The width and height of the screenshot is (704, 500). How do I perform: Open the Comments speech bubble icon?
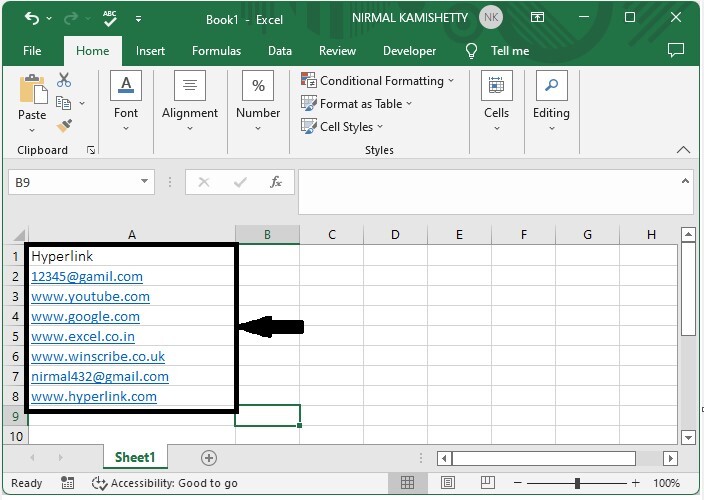[676, 50]
